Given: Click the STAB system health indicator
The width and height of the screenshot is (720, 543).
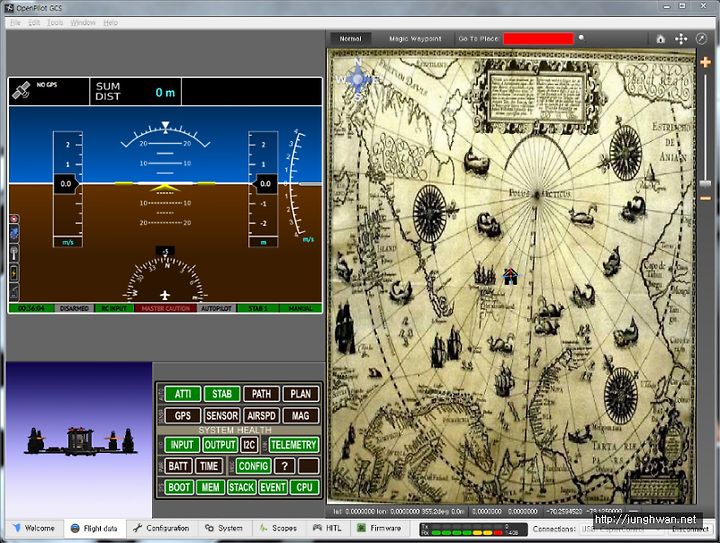Looking at the screenshot, I should click(222, 394).
